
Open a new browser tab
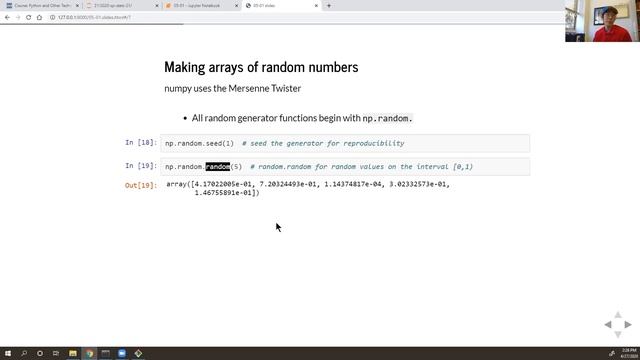(329, 6)
